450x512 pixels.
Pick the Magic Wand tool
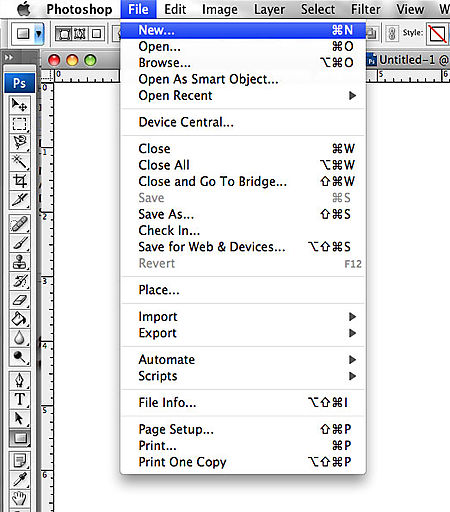[x=19, y=162]
